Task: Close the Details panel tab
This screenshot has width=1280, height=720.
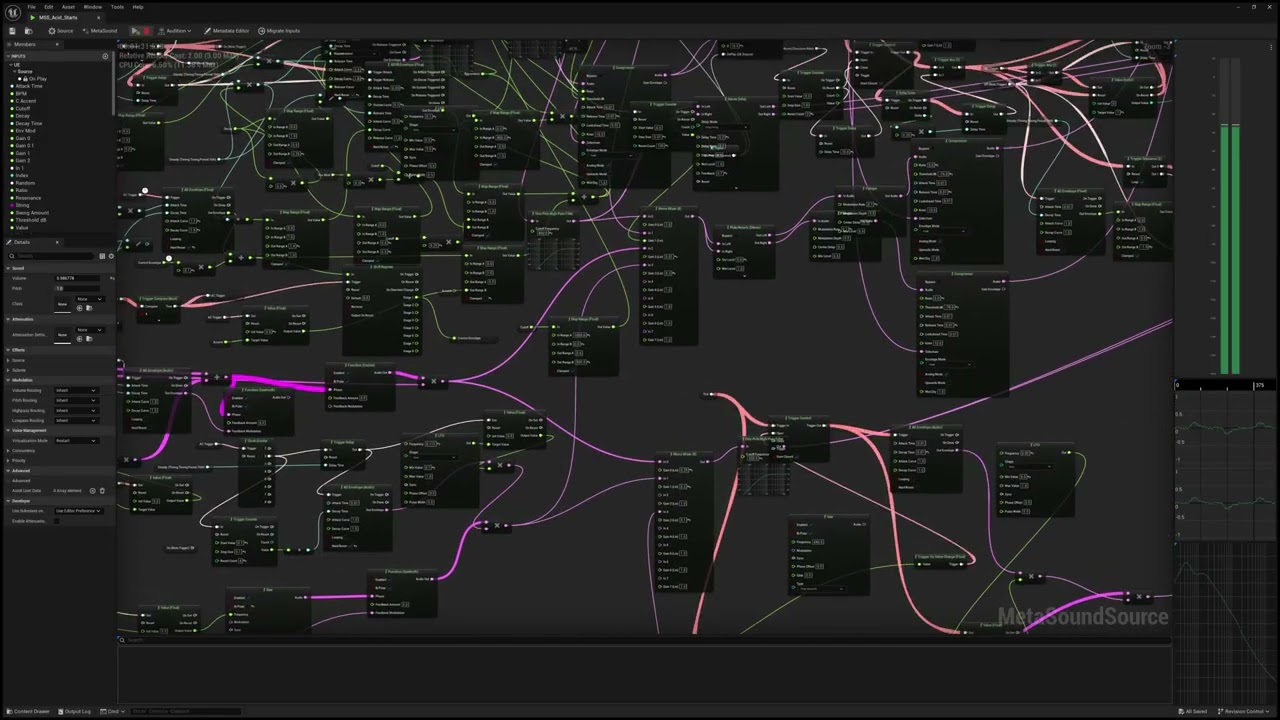Action: [57, 242]
